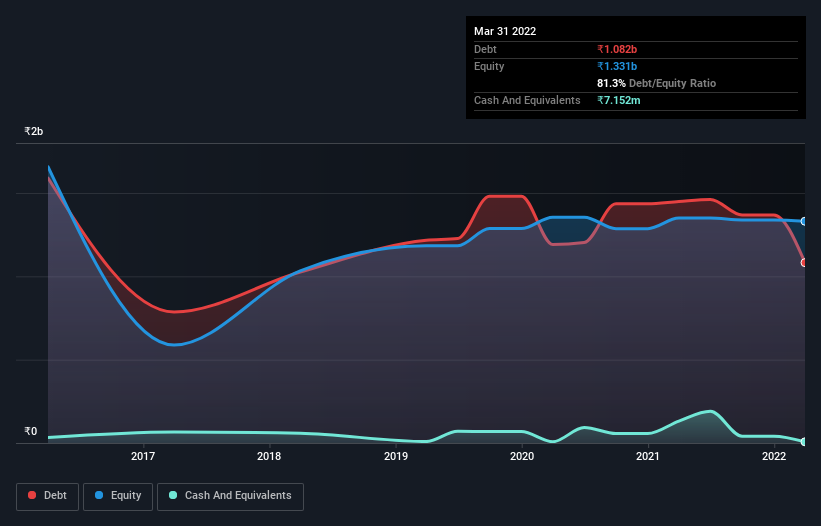Click the red Debt end-point marker
Screen dimensions: 821x526
point(804,263)
